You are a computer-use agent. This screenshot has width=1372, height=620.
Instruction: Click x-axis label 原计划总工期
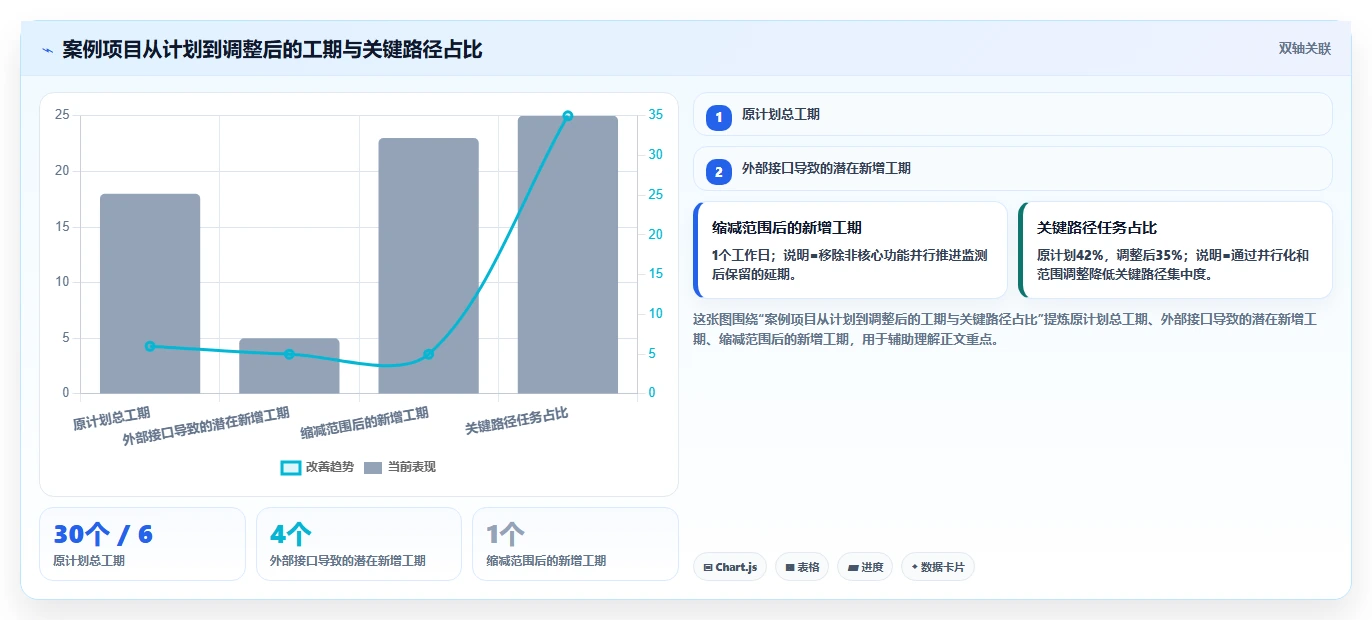click(x=112, y=419)
